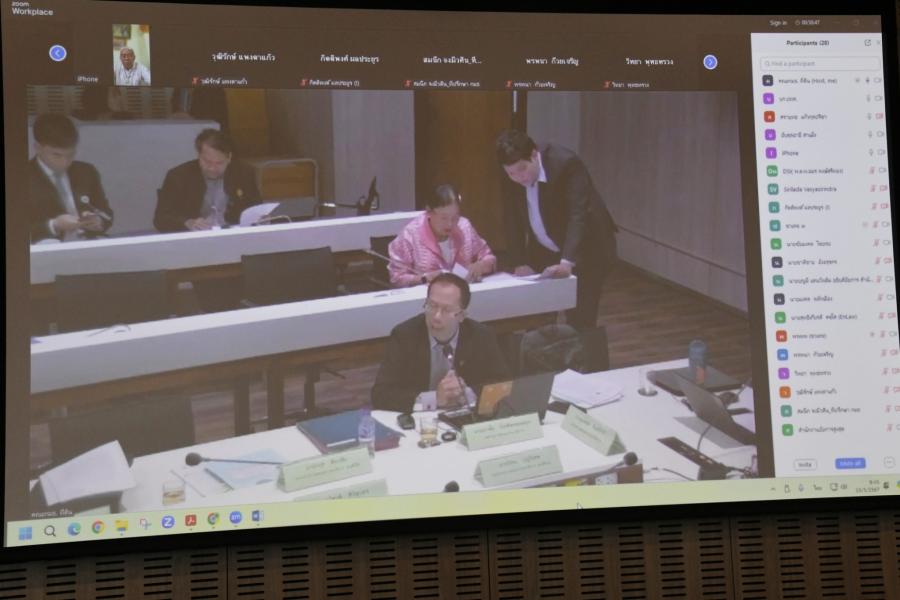Open Microsoft Word from the taskbar
Screen dimensions: 900x600
pyautogui.click(x=257, y=516)
